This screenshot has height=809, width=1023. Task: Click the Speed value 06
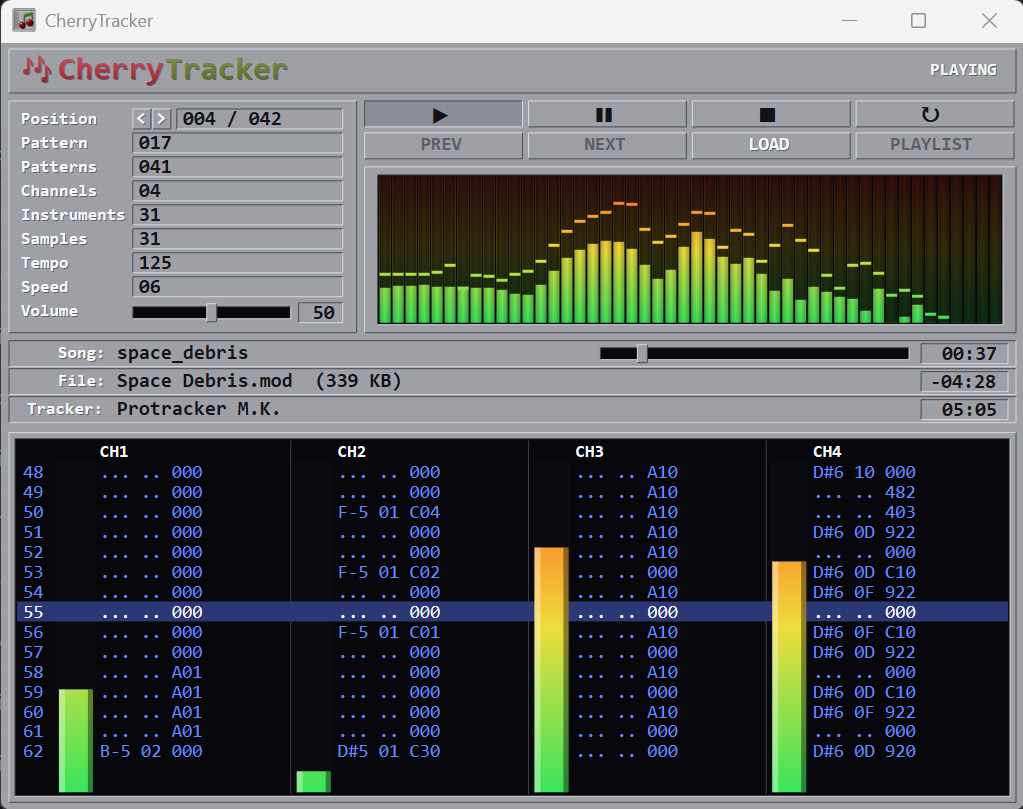point(237,287)
